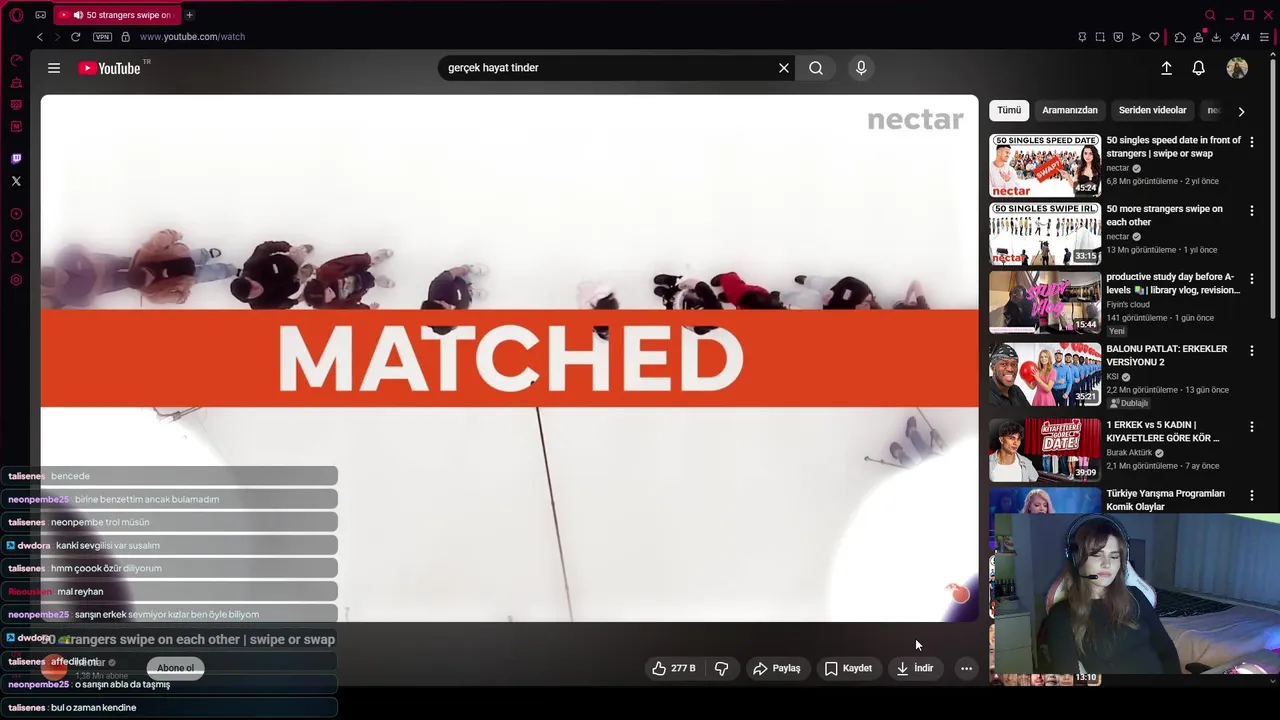The width and height of the screenshot is (1280, 720).
Task: Subscribe with 'Abone ol' button
Action: click(x=175, y=668)
